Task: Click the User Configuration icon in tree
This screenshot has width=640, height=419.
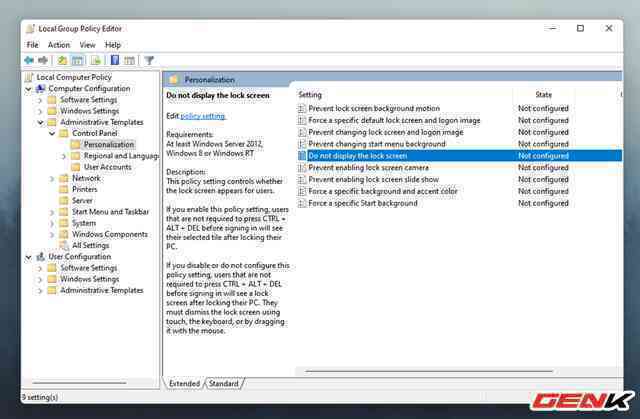Action: [x=40, y=257]
